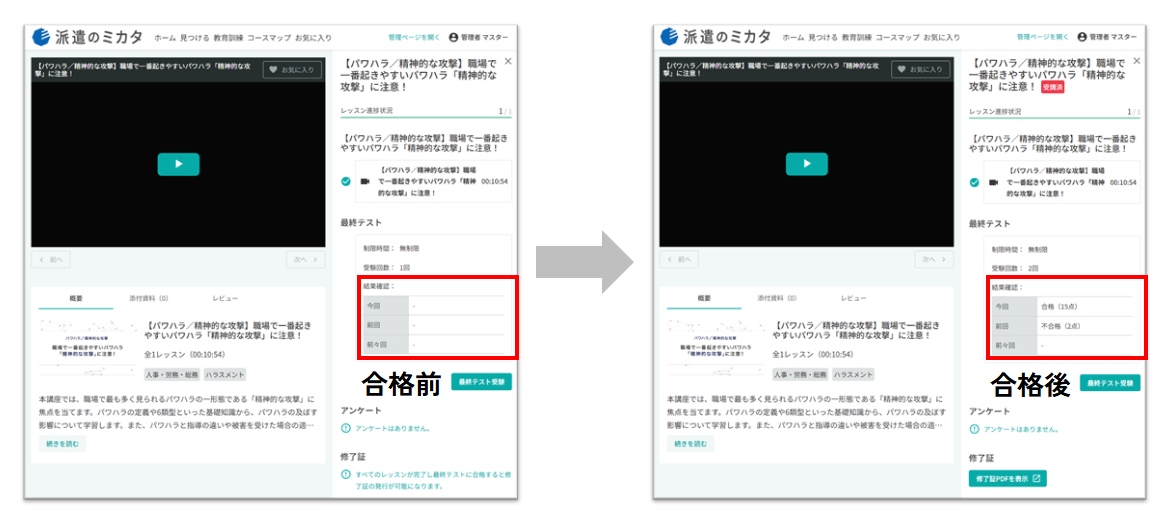Image resolution: width=1174 pixels, height=523 pixels.
Task: Click heart お気に入り button on 合格後 video
Action: [x=921, y=70]
